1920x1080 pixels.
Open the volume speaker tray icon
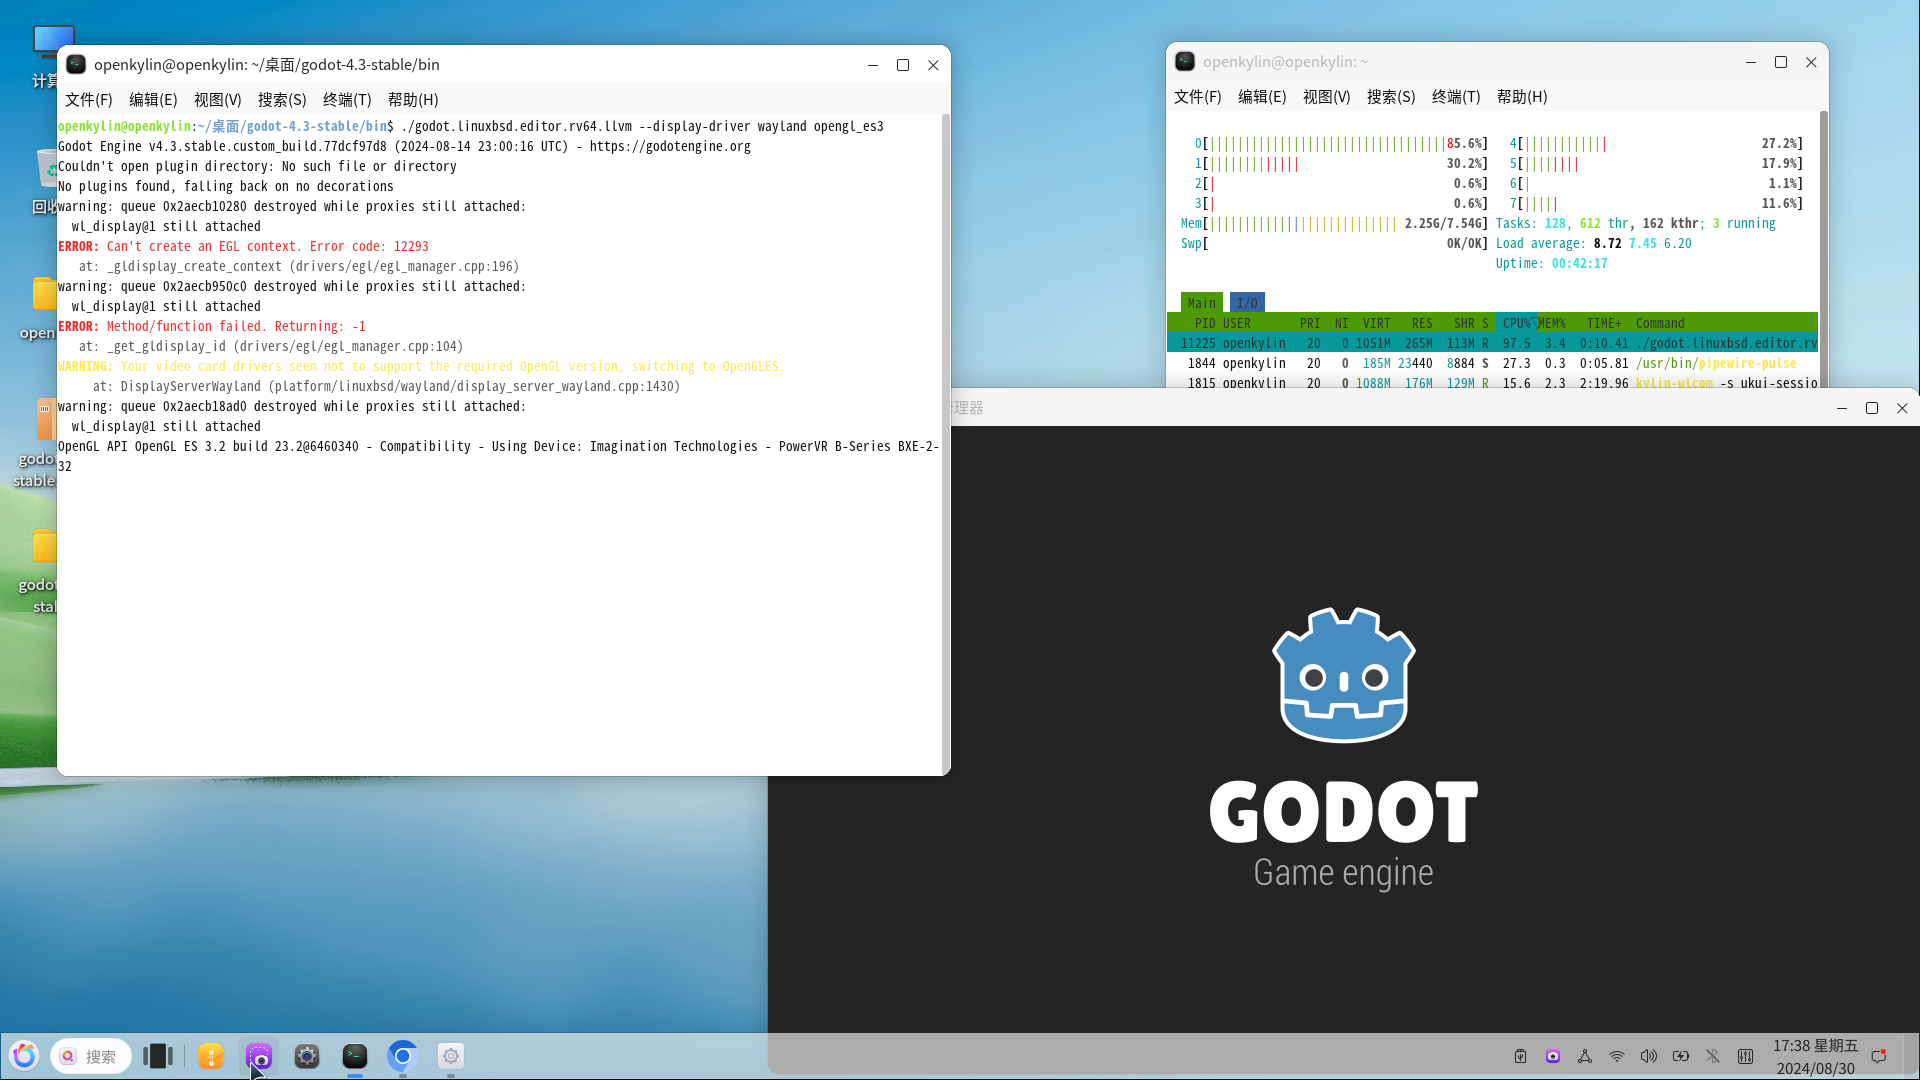point(1649,1056)
